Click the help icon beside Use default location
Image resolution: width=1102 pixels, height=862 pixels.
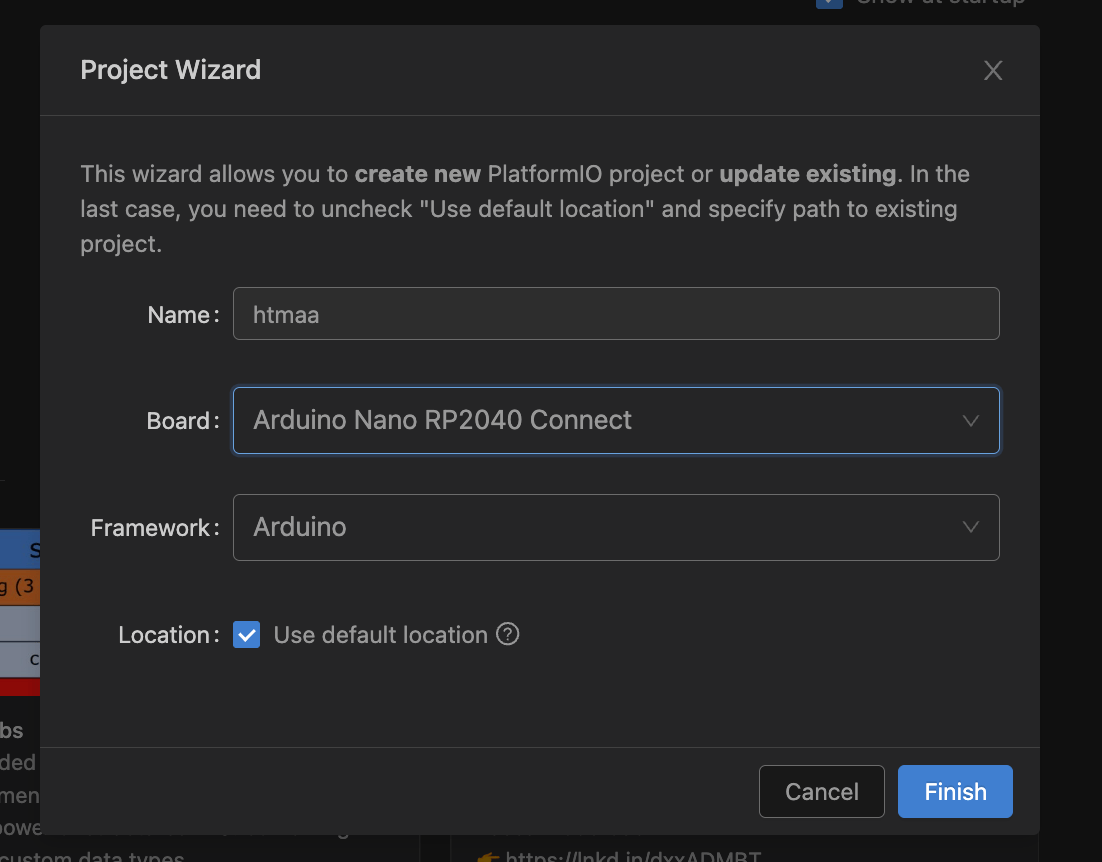tap(508, 635)
